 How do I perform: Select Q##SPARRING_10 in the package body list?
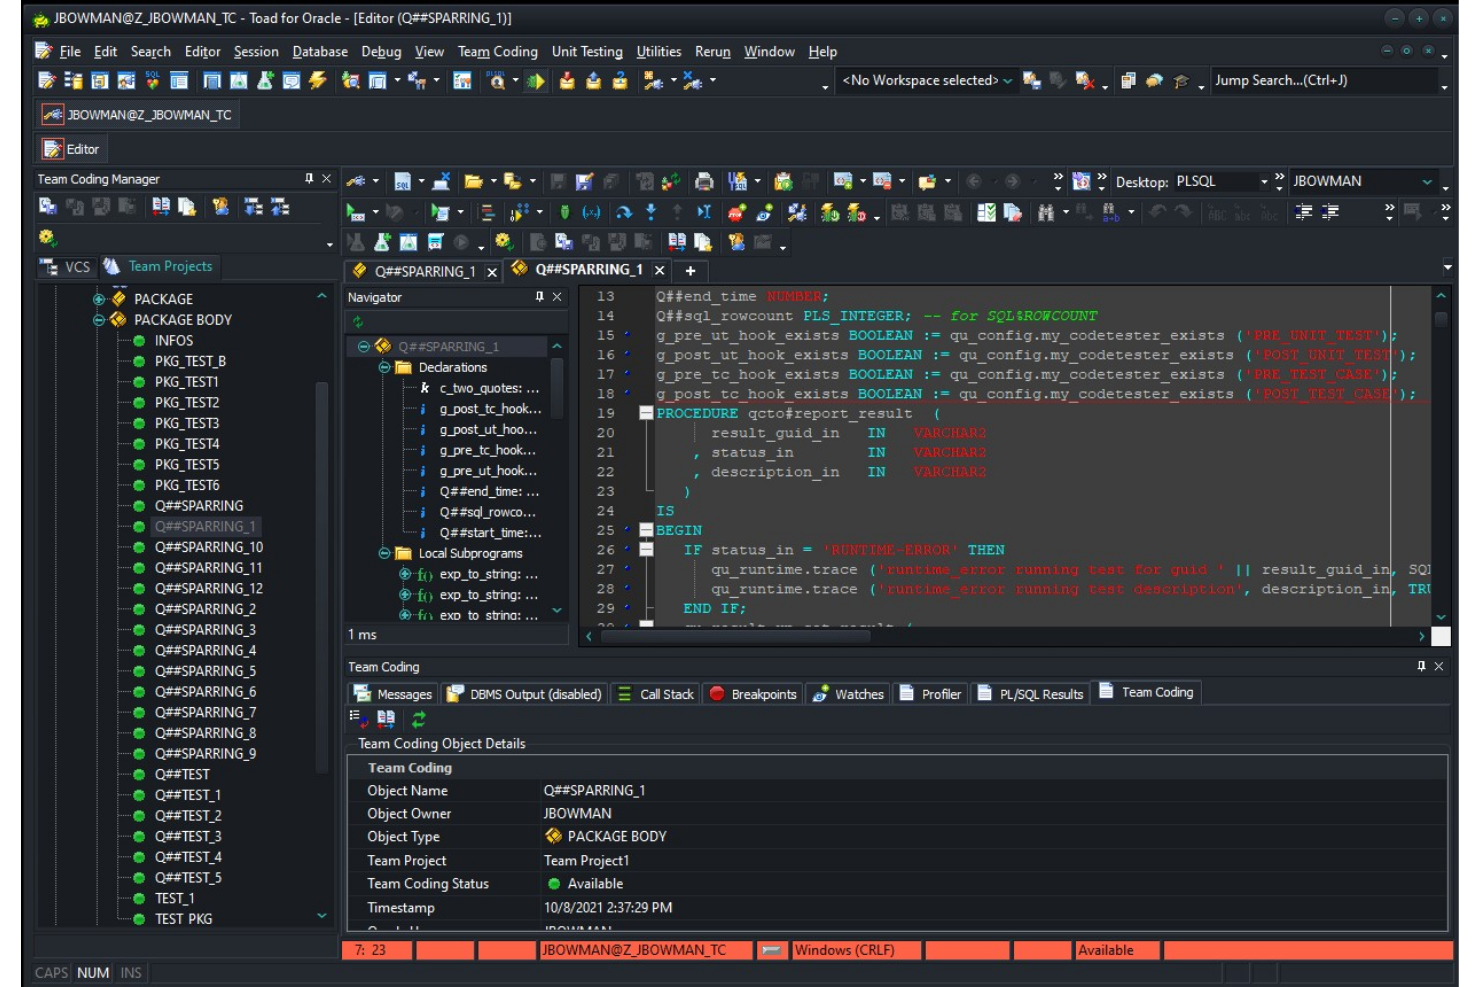point(209,547)
